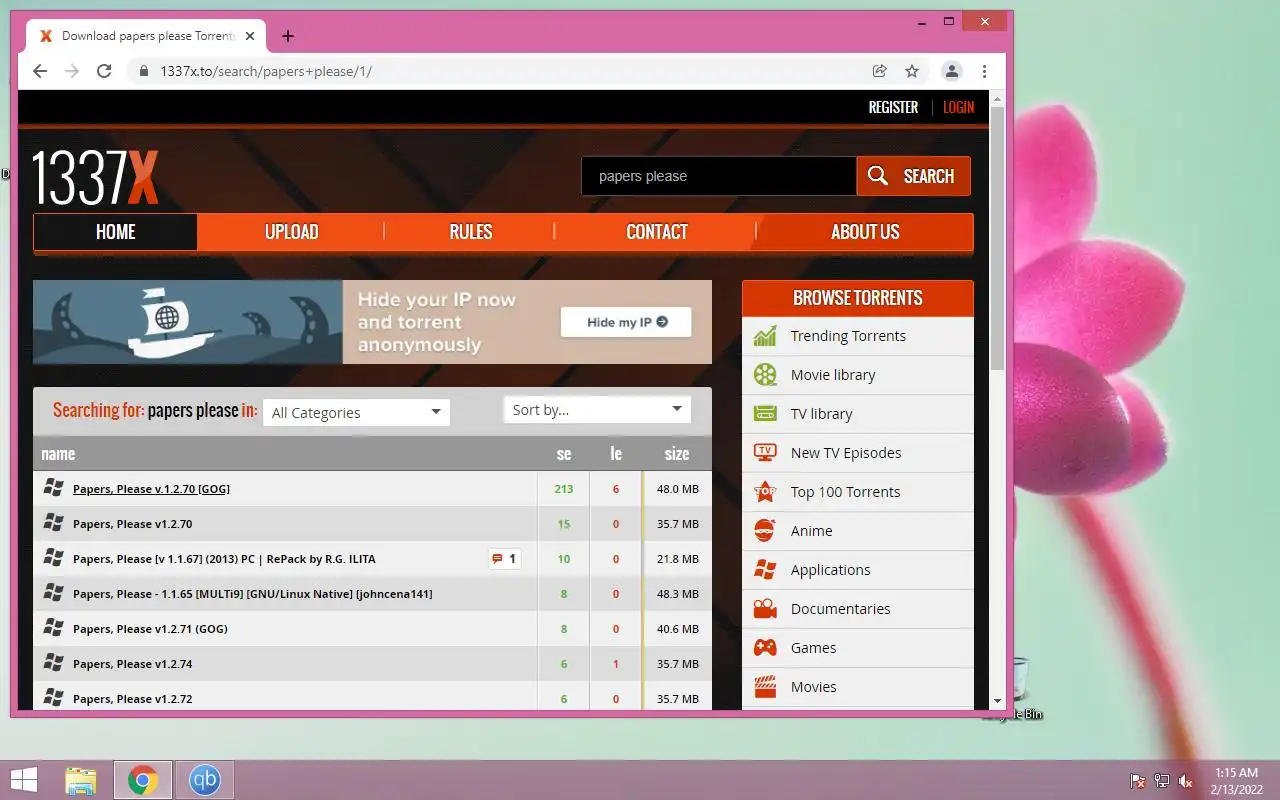
Task: Click the Movie library film reel icon
Action: pos(765,375)
